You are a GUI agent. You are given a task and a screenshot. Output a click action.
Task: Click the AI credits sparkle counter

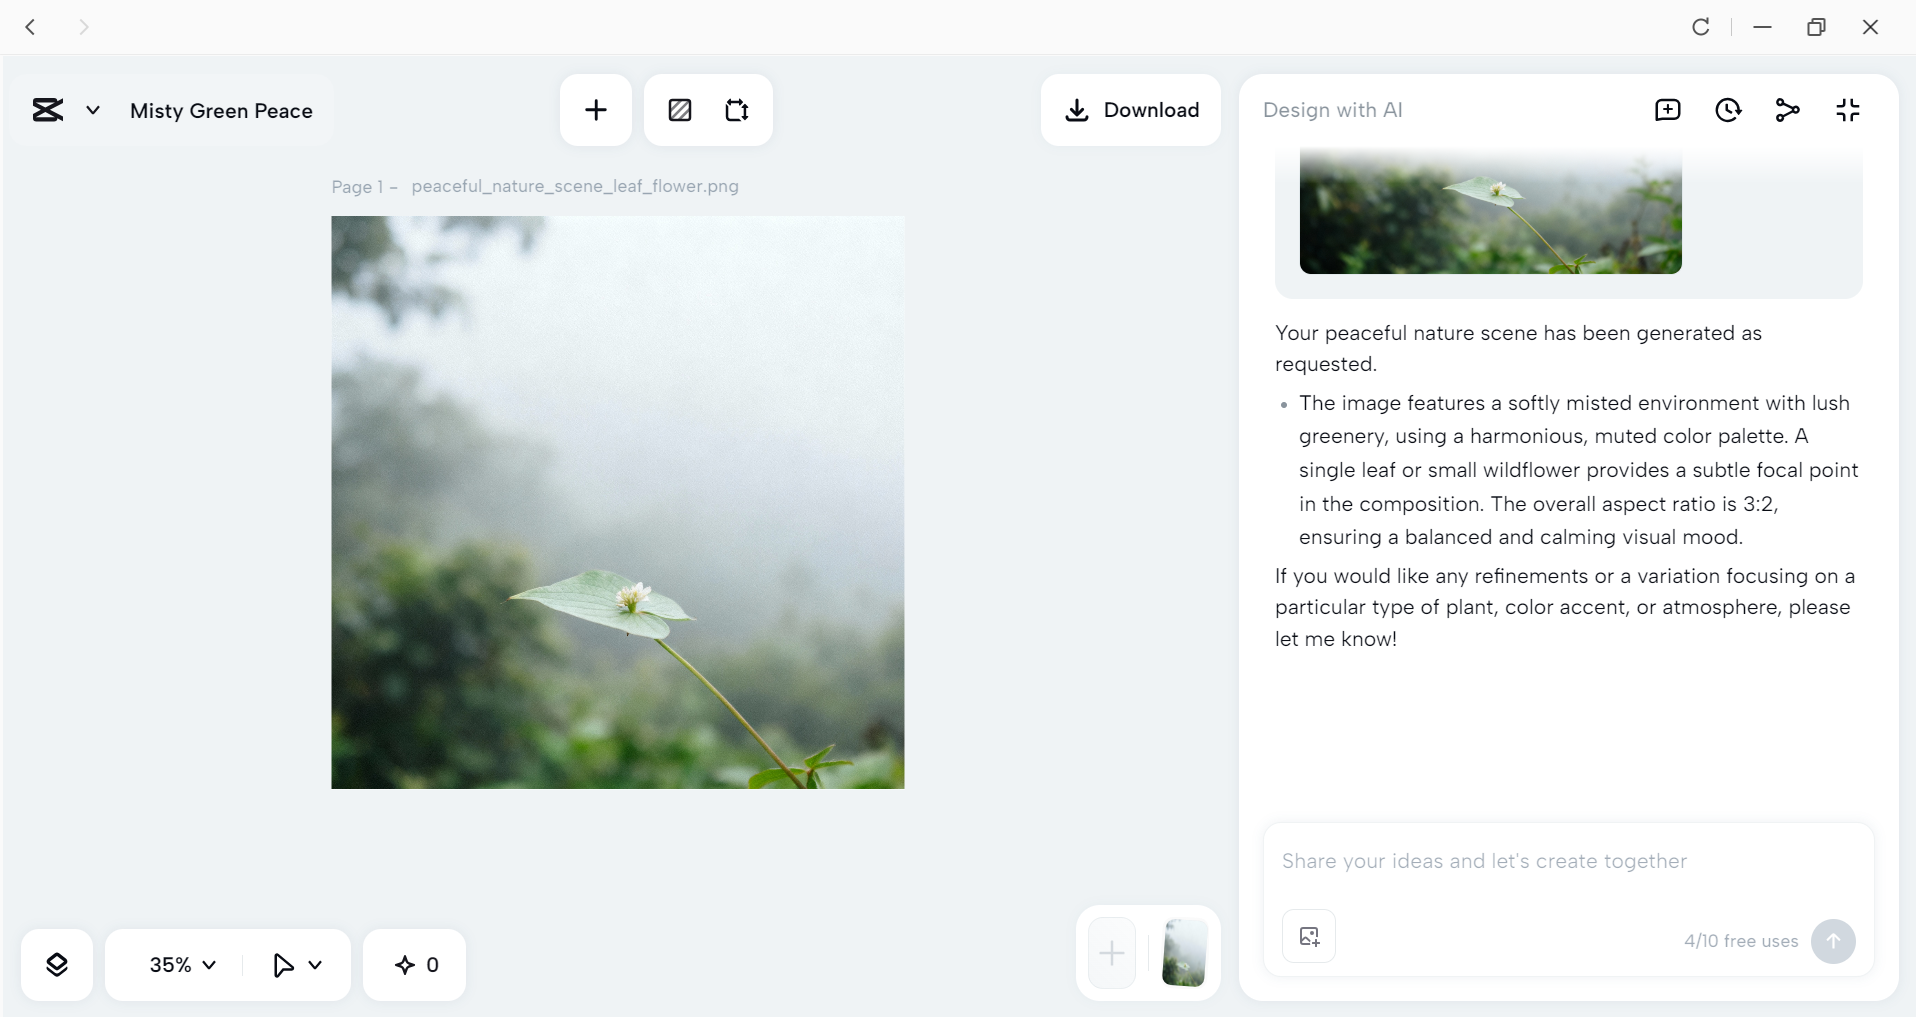click(415, 965)
